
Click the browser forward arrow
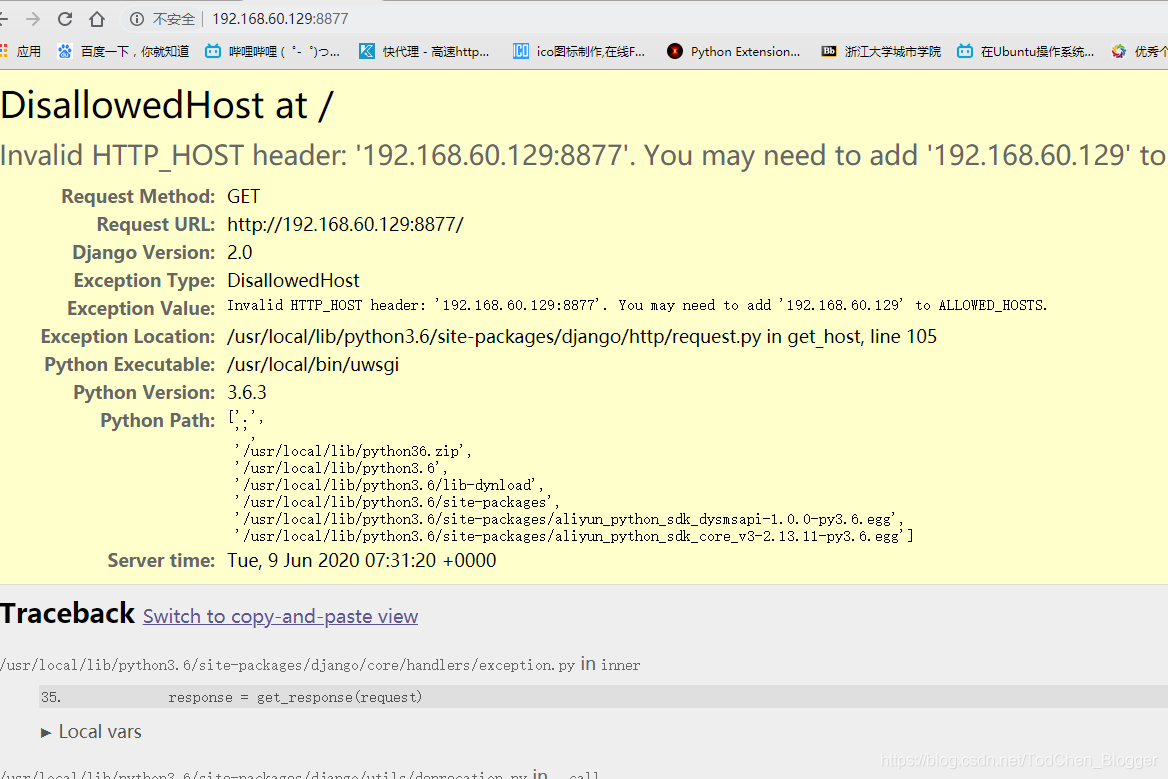(33, 19)
